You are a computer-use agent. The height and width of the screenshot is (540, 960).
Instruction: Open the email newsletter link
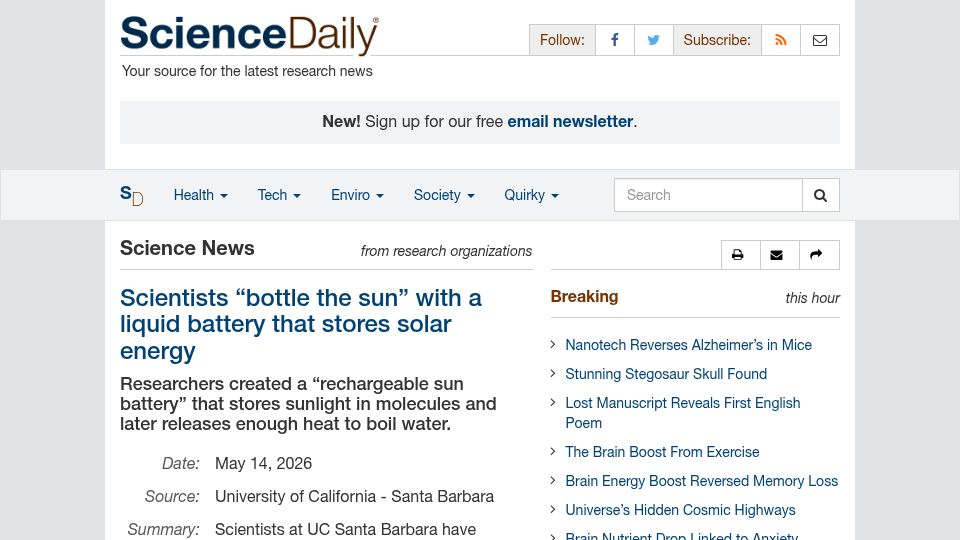coord(570,121)
